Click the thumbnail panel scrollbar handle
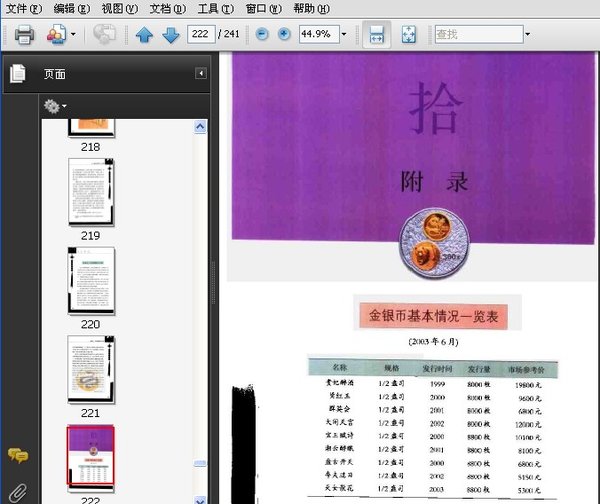 click(x=200, y=464)
